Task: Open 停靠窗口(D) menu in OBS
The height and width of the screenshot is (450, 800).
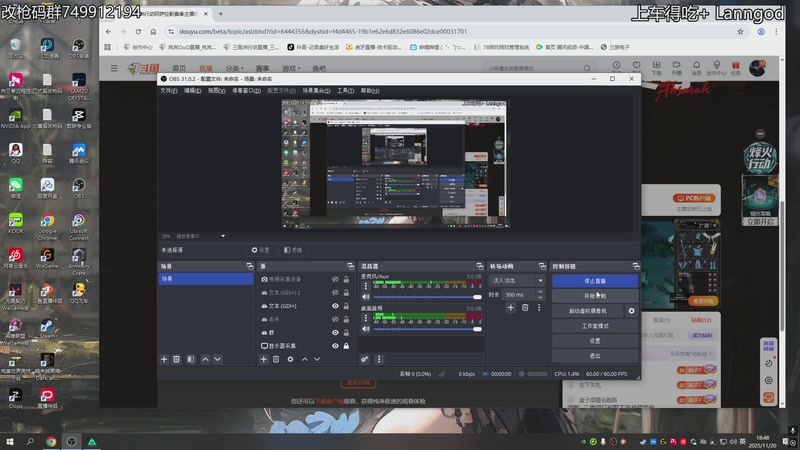Action: [246, 91]
